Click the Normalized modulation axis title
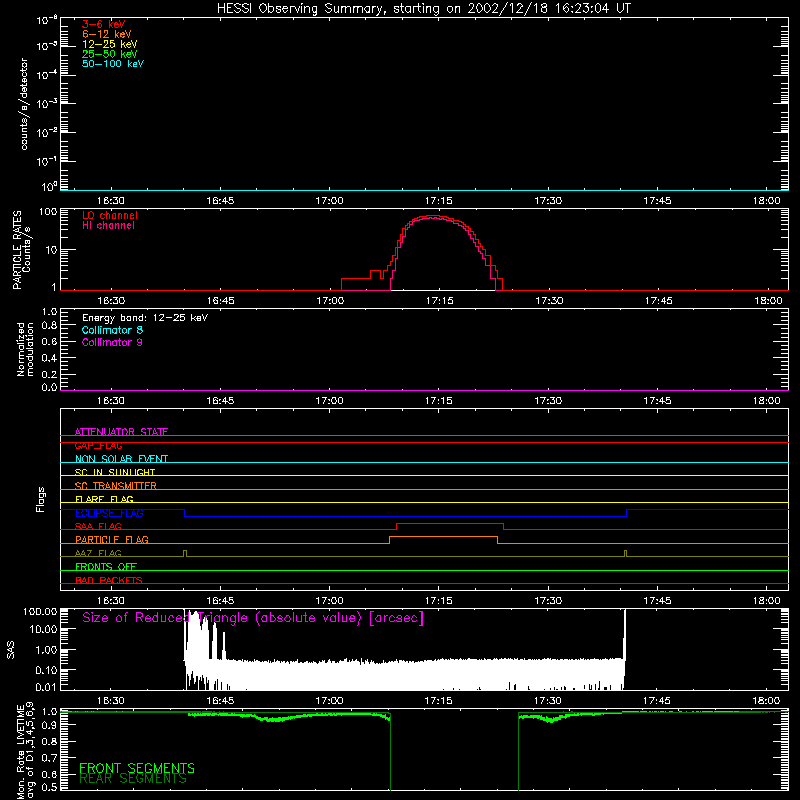This screenshot has height=800, width=800. click(x=25, y=349)
